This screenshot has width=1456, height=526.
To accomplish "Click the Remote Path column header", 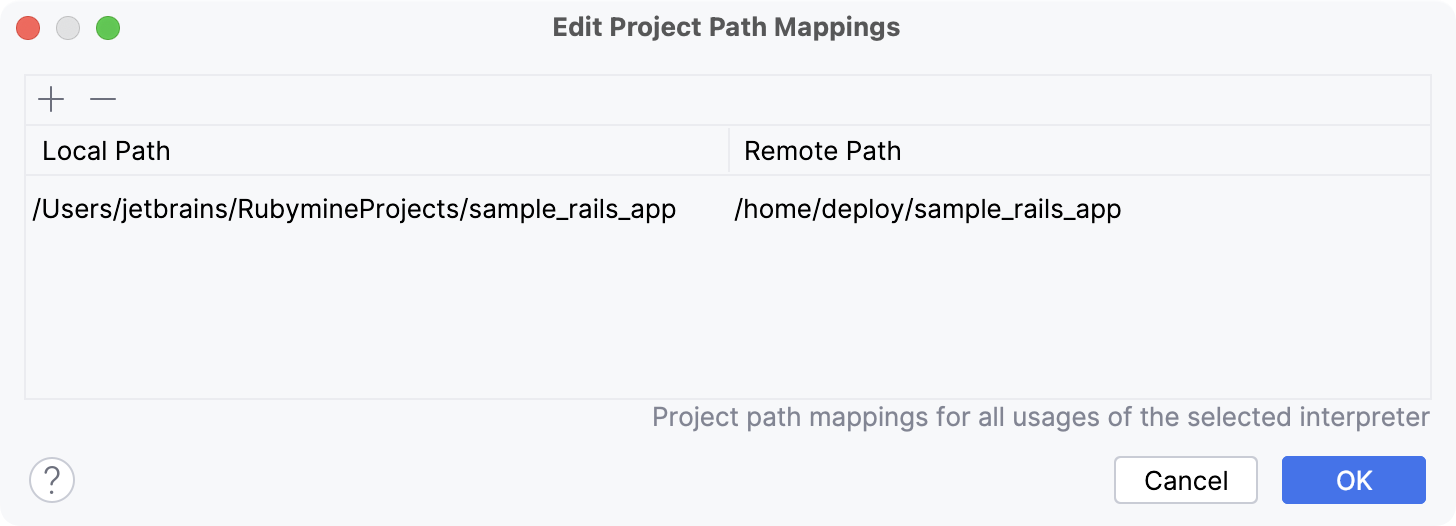I will 823,151.
